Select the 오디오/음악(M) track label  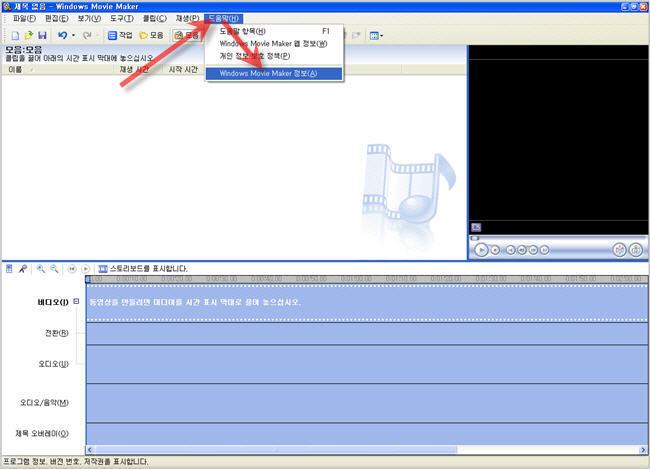(44, 403)
